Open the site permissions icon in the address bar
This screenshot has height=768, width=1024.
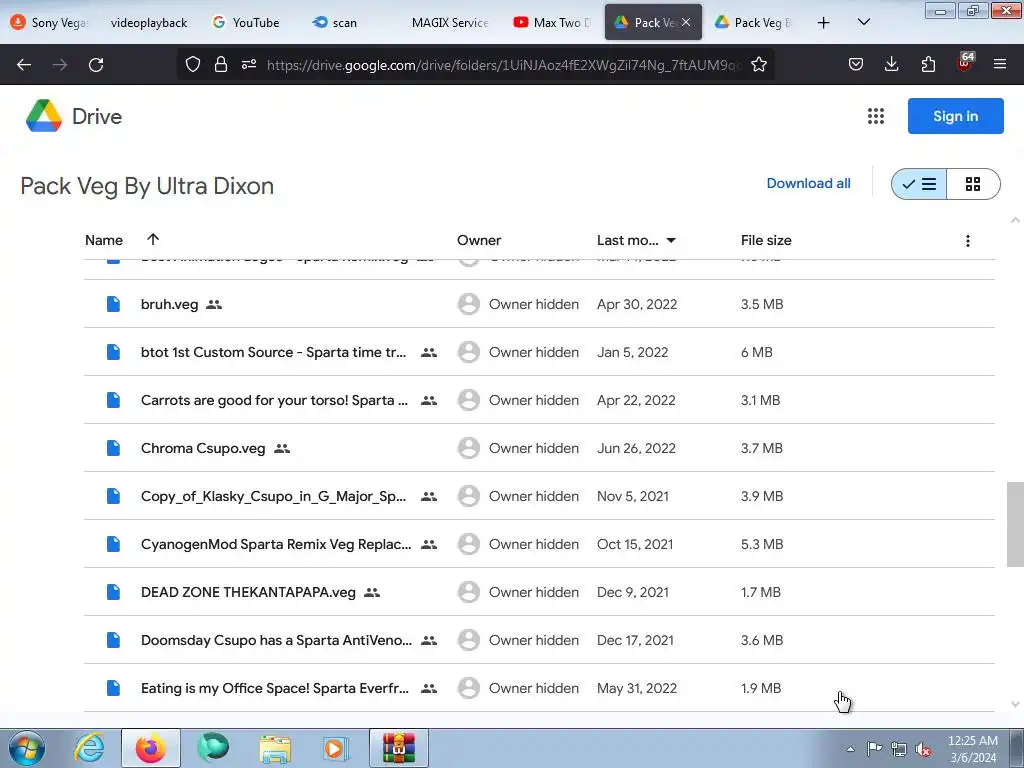pyautogui.click(x=249, y=64)
